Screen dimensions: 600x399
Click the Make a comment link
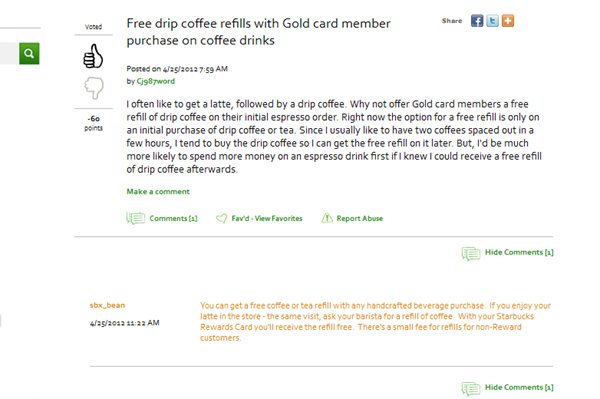[x=158, y=191]
